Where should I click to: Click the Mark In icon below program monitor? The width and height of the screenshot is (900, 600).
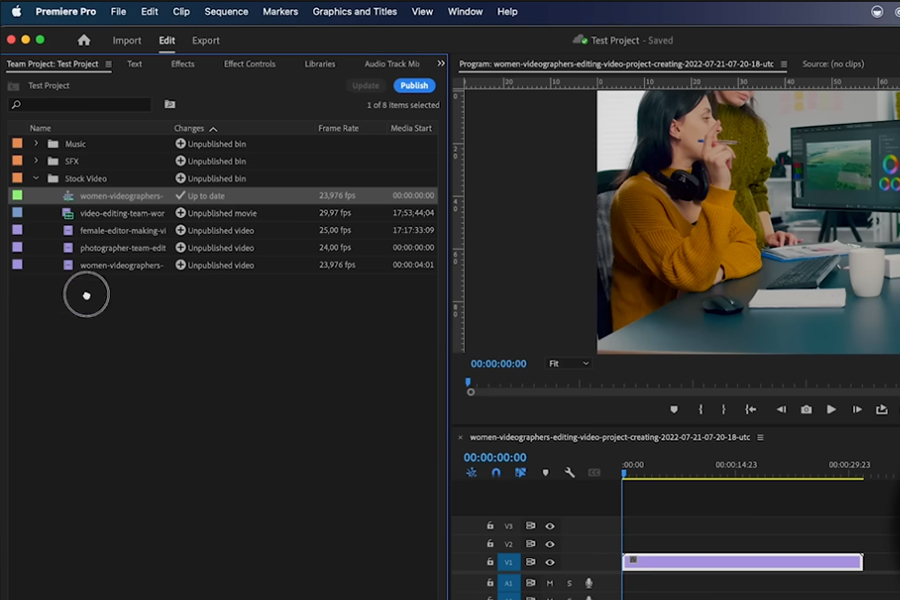[x=699, y=409]
